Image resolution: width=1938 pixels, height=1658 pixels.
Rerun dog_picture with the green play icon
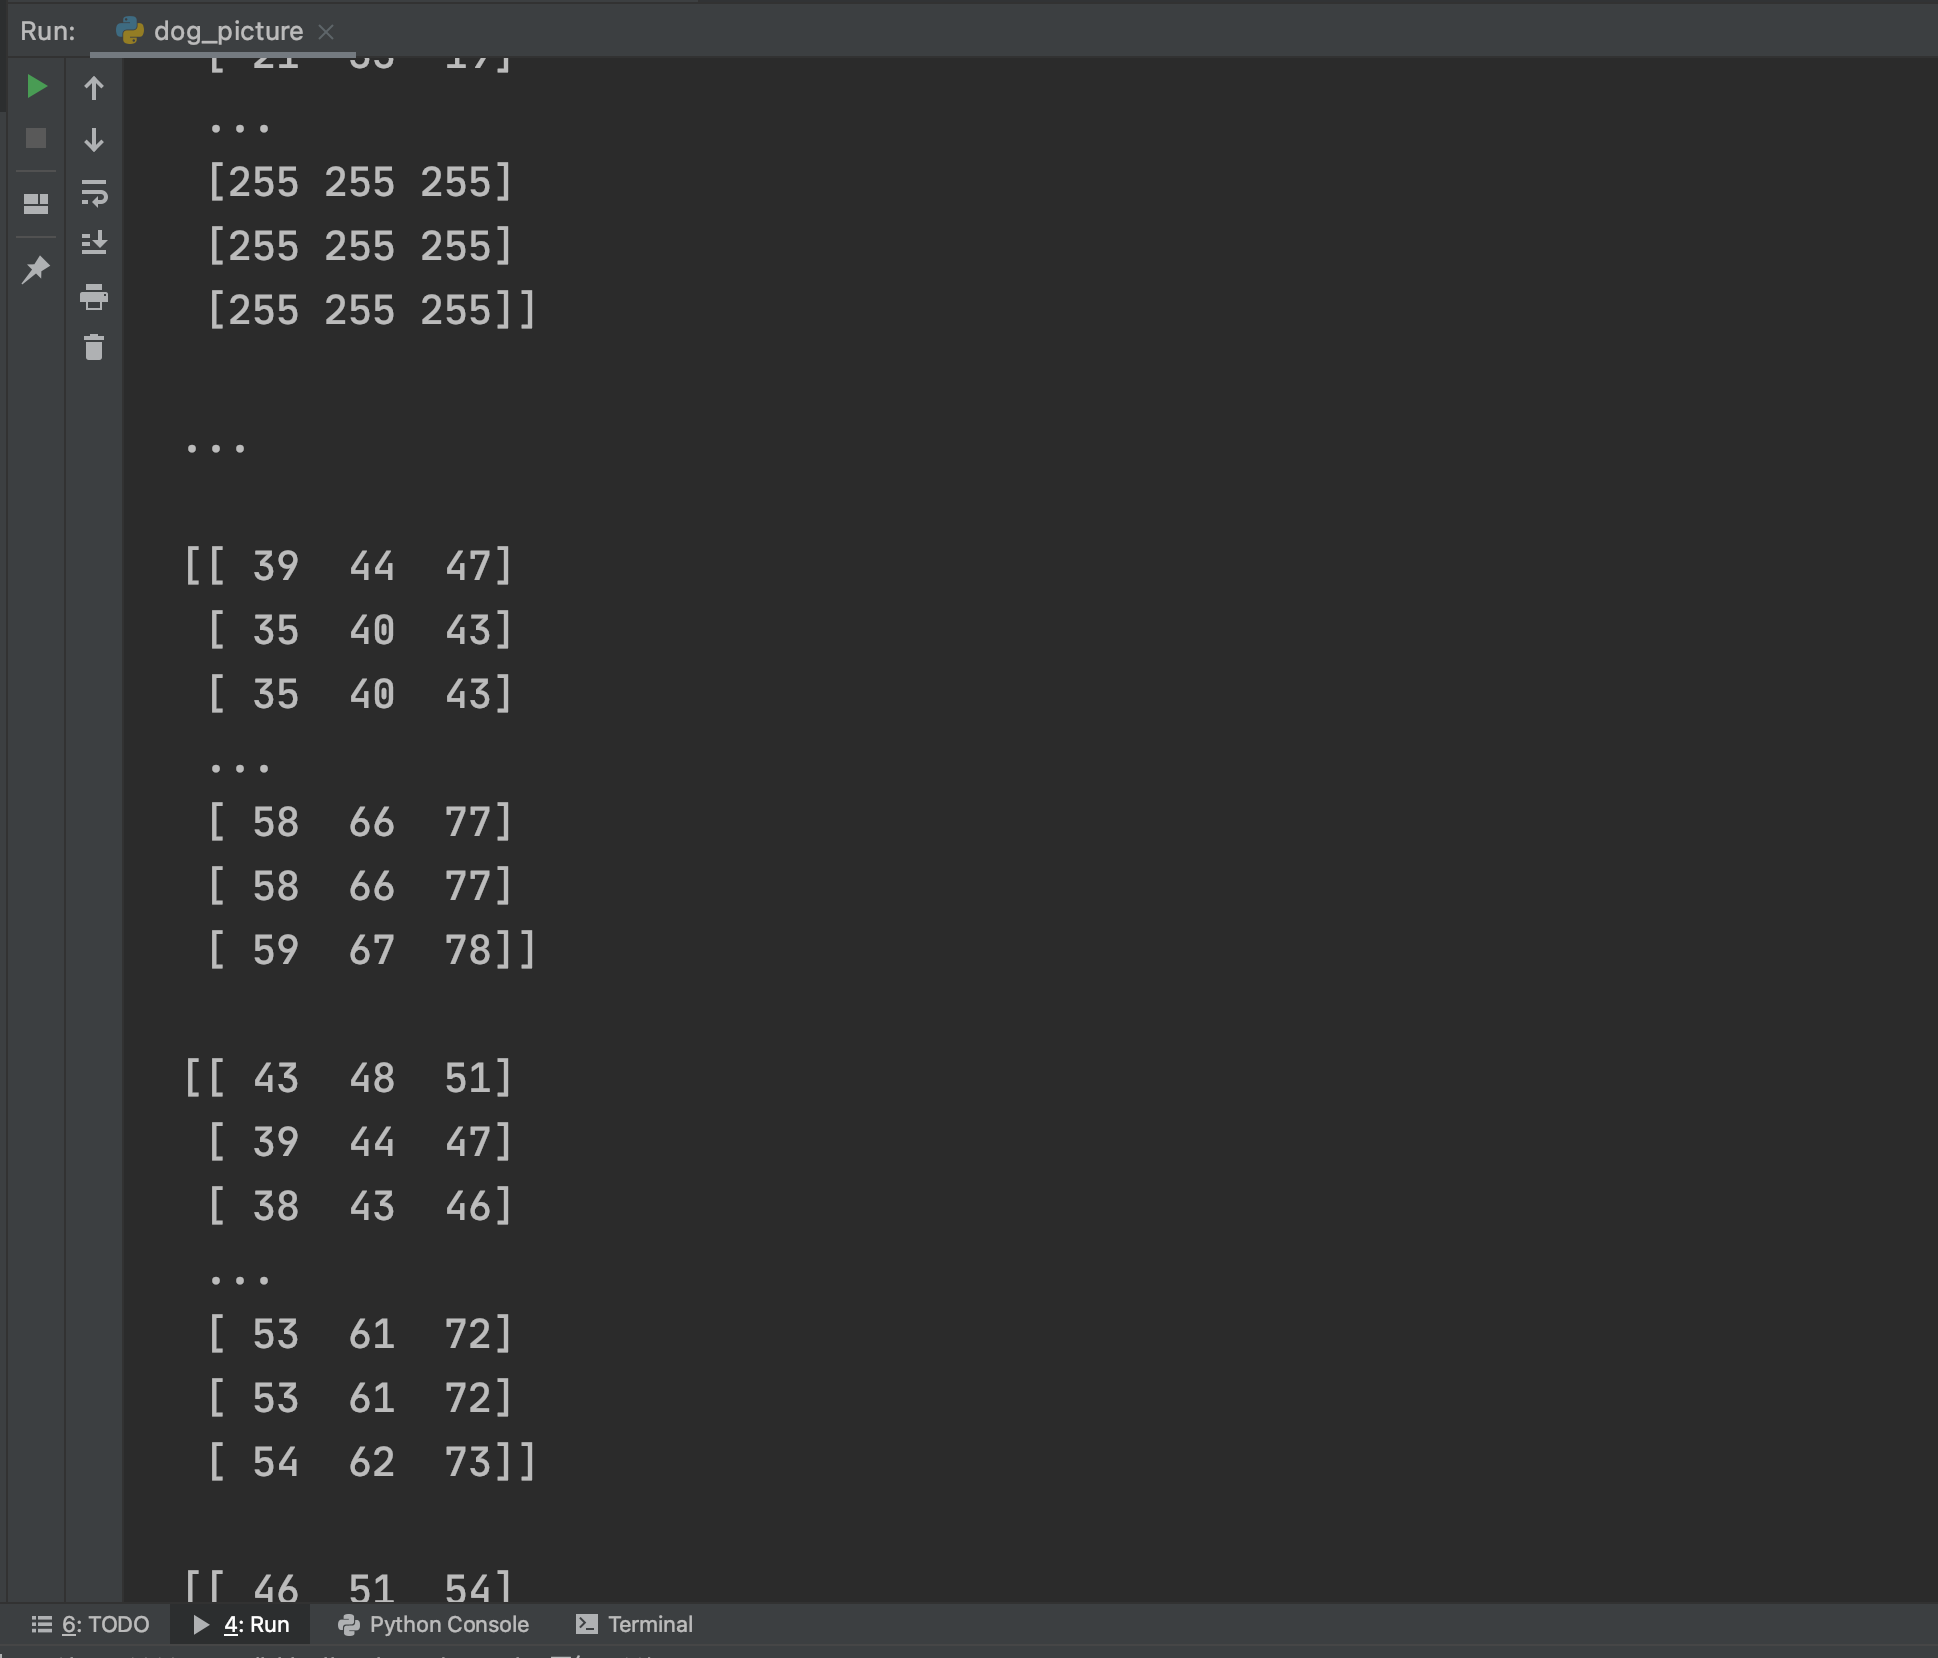pos(36,87)
